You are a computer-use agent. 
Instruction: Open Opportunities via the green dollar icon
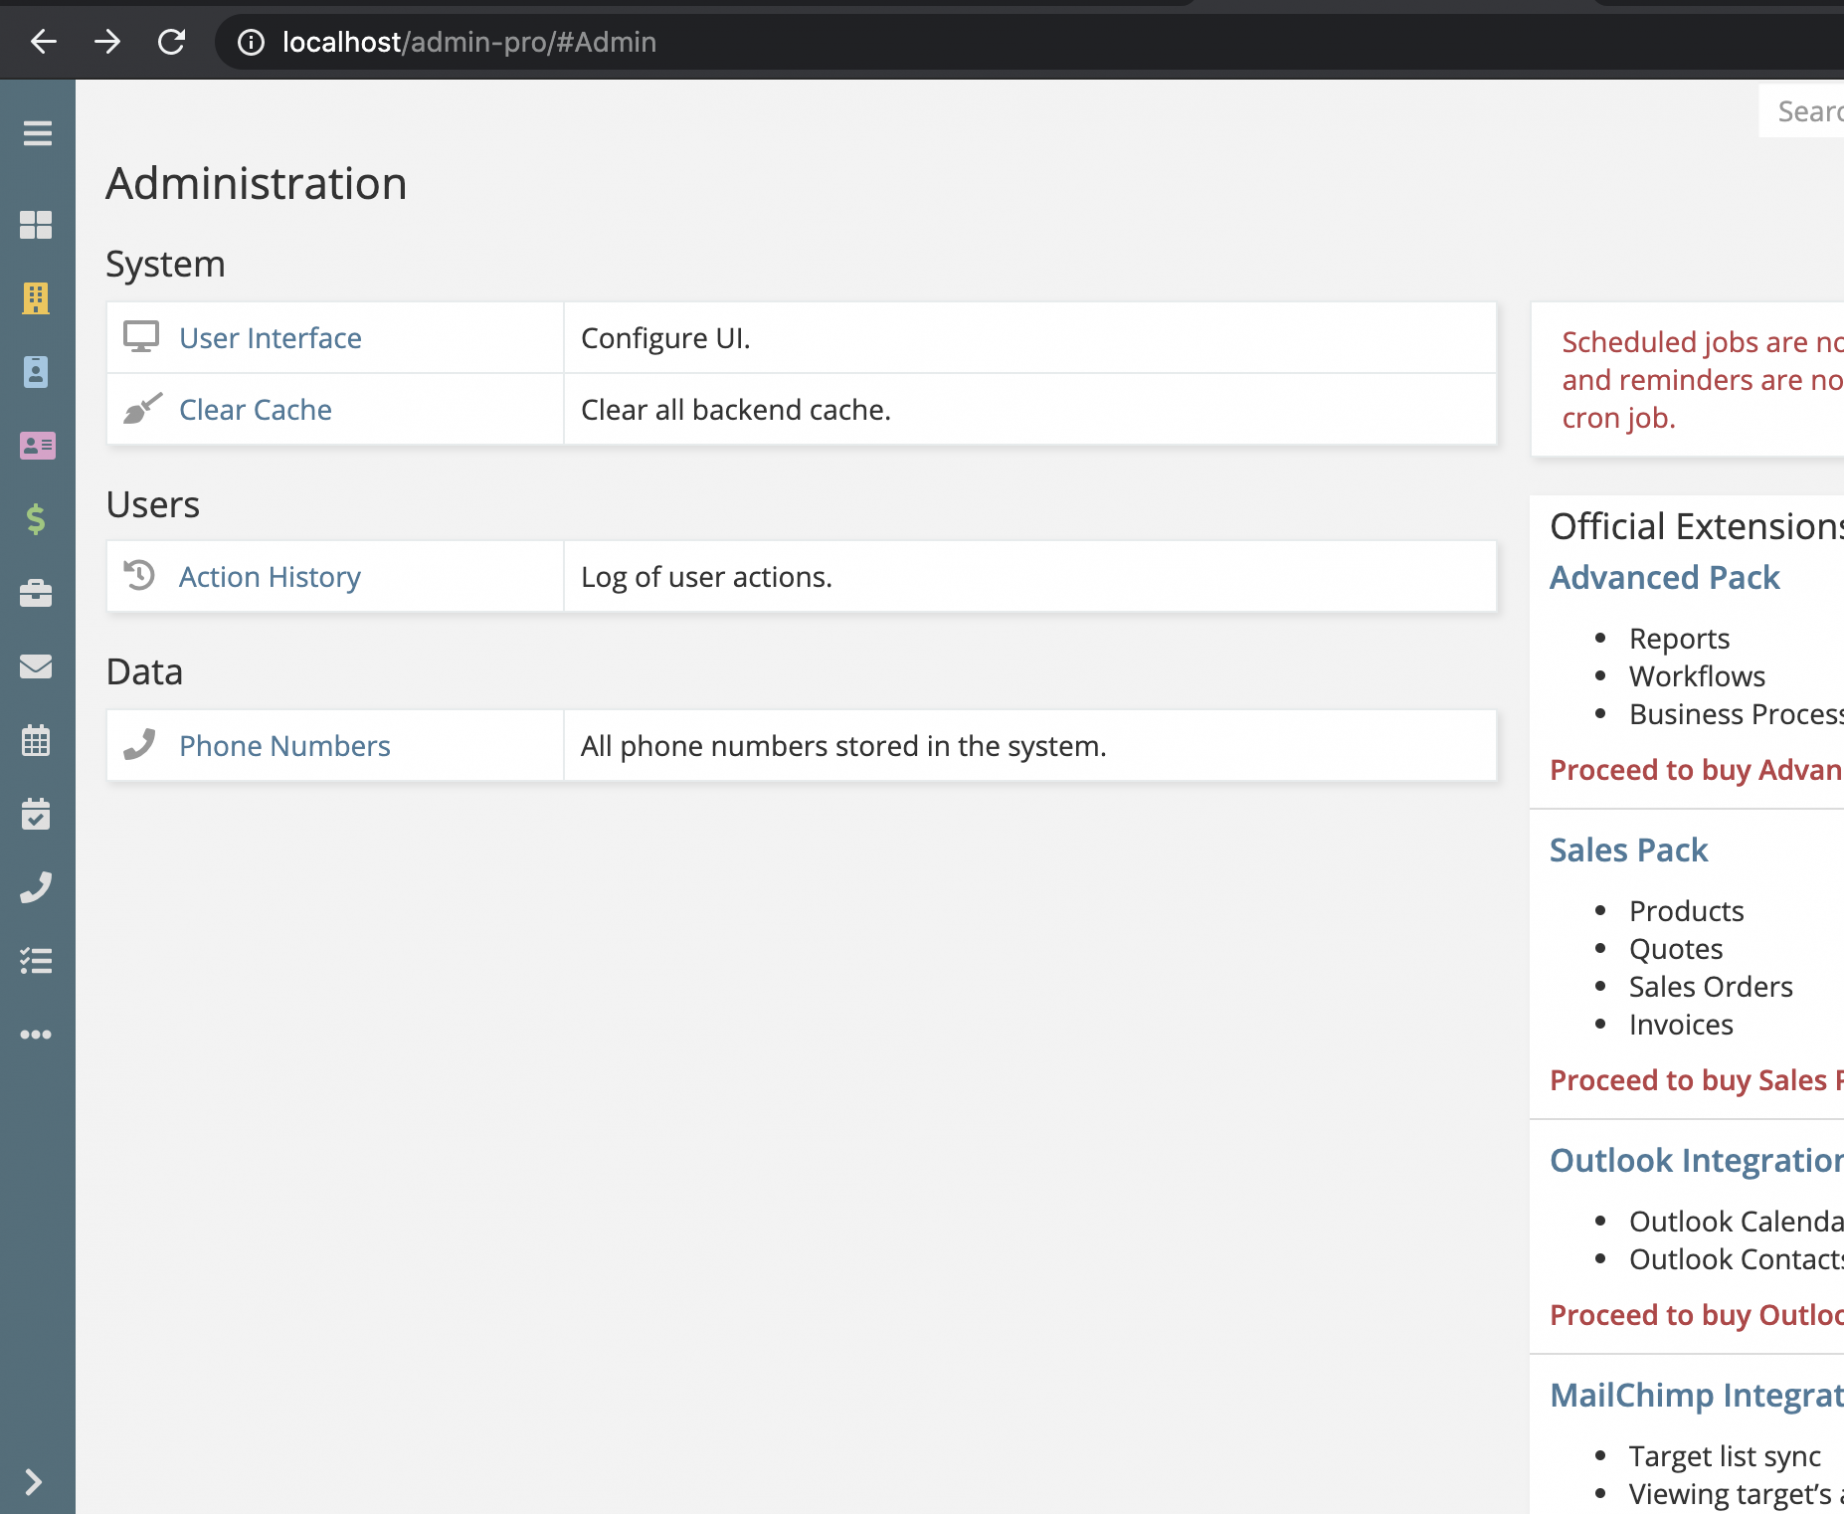tap(36, 519)
